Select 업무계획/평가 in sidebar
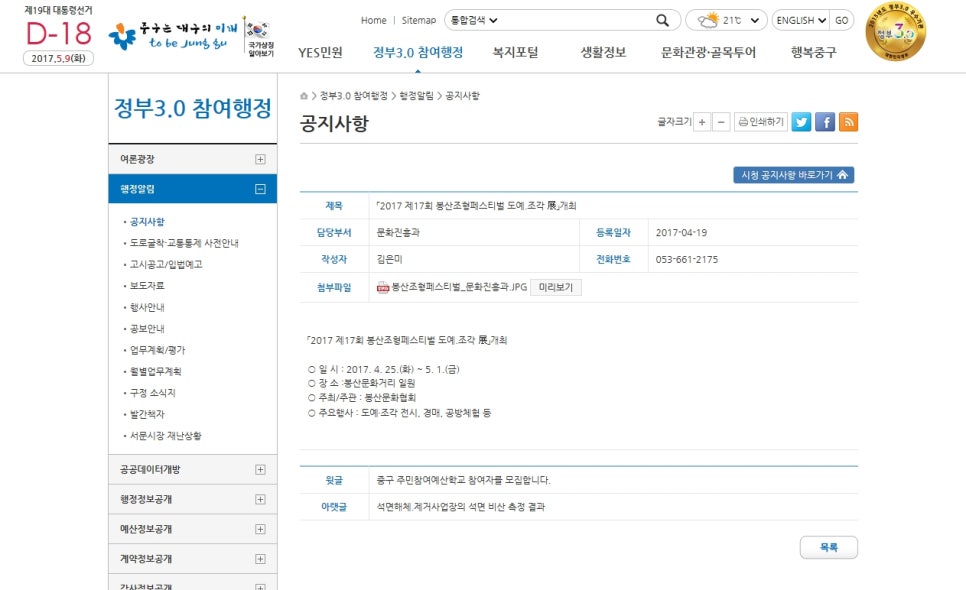Viewport: 966px width, 590px height. click(x=157, y=350)
